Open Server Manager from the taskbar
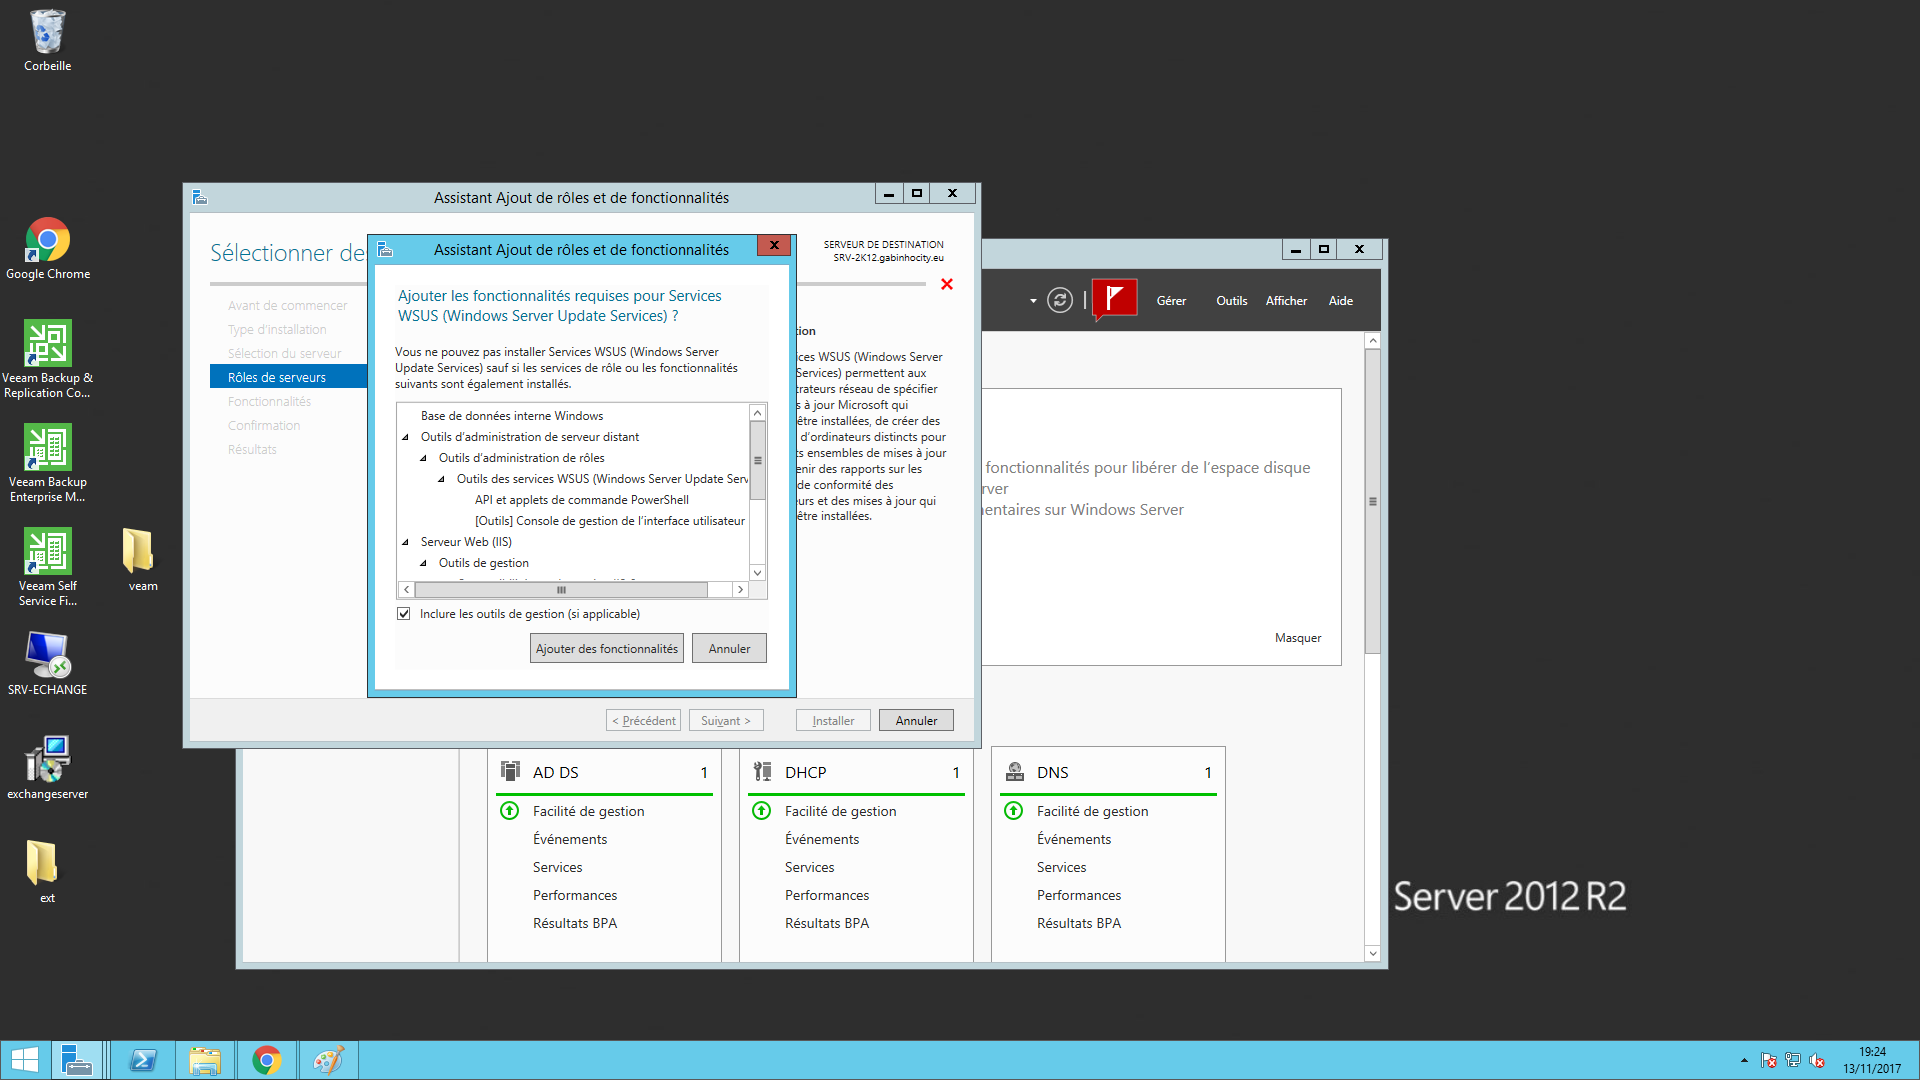This screenshot has width=1920, height=1080. point(76,1060)
